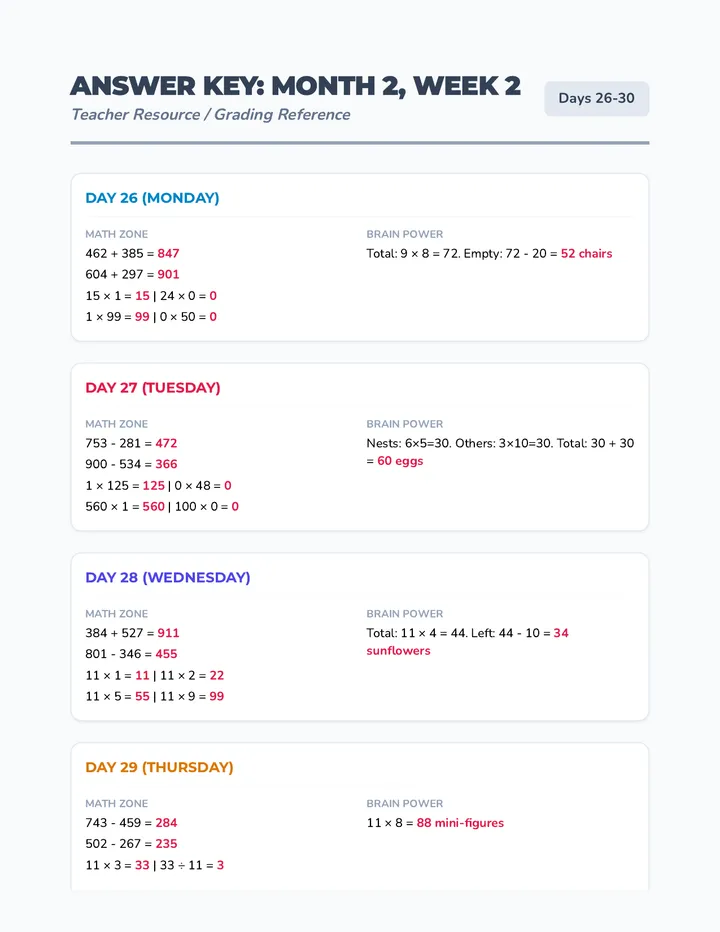This screenshot has width=720, height=932.
Task: Click the 901 answer for 604 + 297
Action: [x=168, y=274]
